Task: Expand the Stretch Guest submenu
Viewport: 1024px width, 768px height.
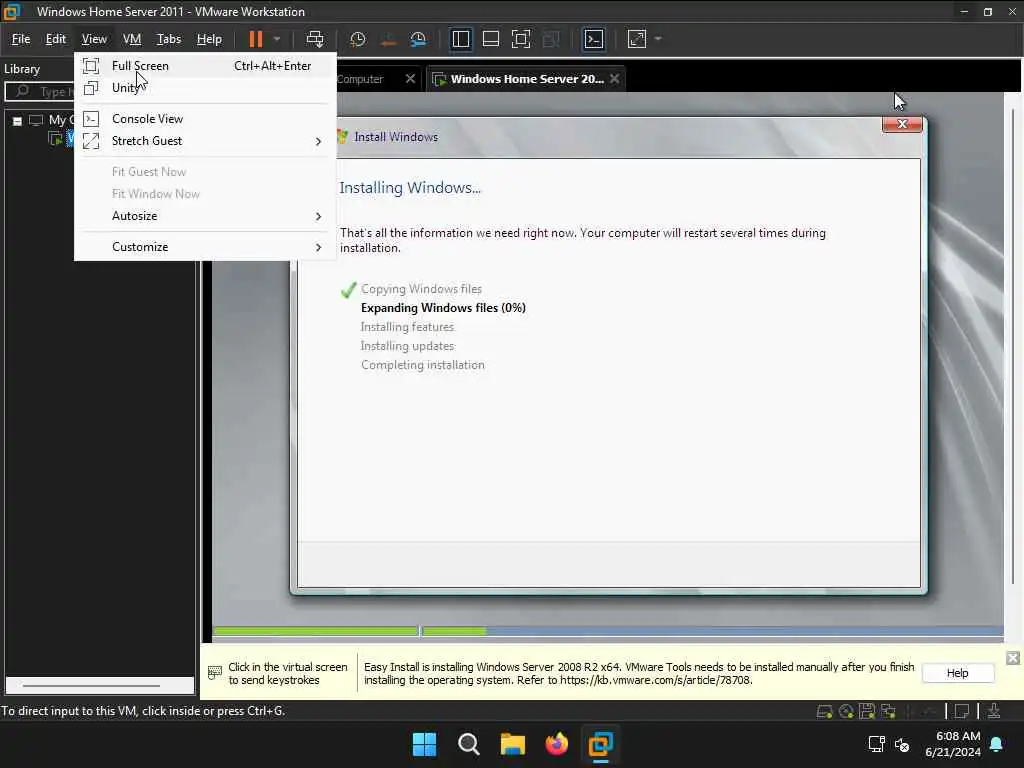Action: 205,141
